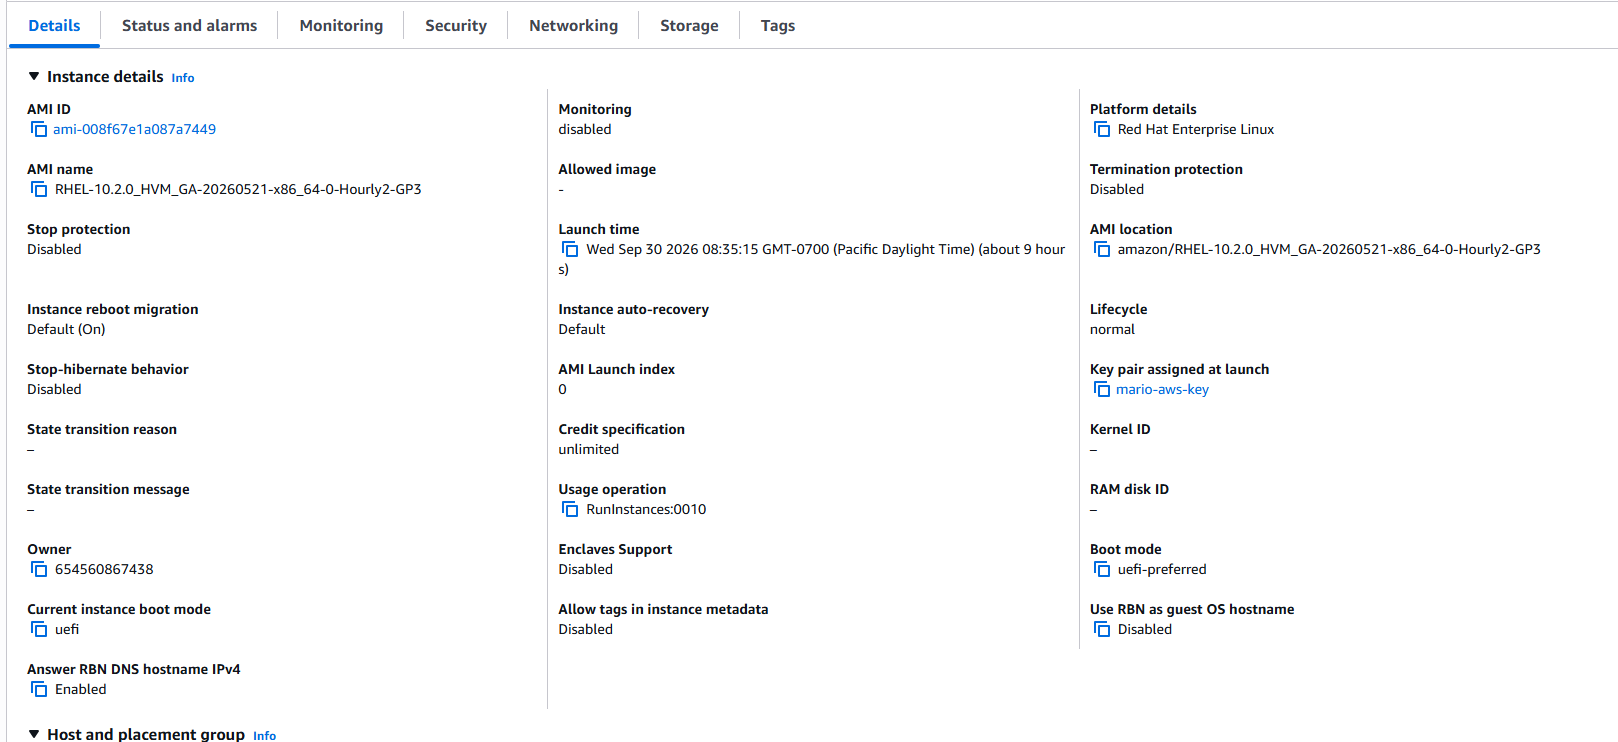Click the Instance auto-recovery label

click(634, 309)
